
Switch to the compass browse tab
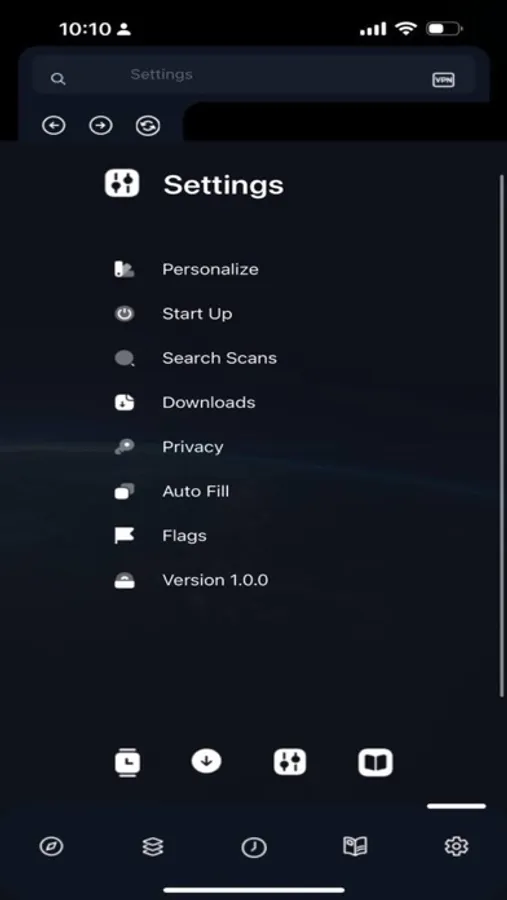coord(51,846)
